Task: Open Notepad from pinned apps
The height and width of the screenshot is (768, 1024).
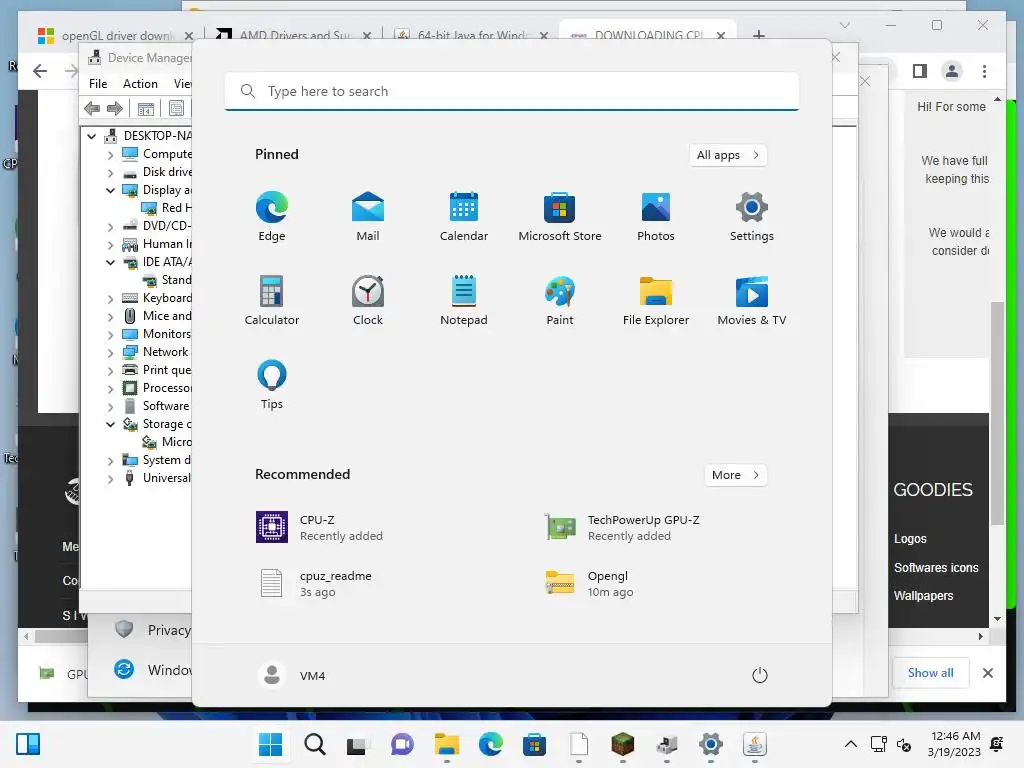Action: pos(464,300)
